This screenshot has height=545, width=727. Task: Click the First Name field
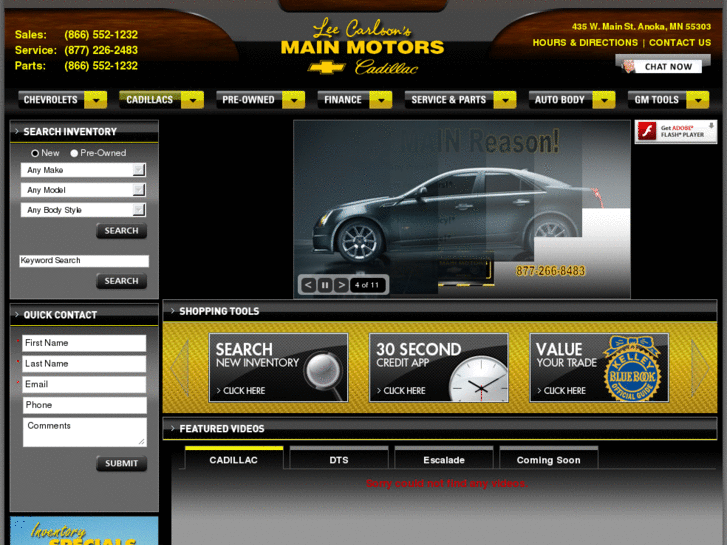coord(84,343)
